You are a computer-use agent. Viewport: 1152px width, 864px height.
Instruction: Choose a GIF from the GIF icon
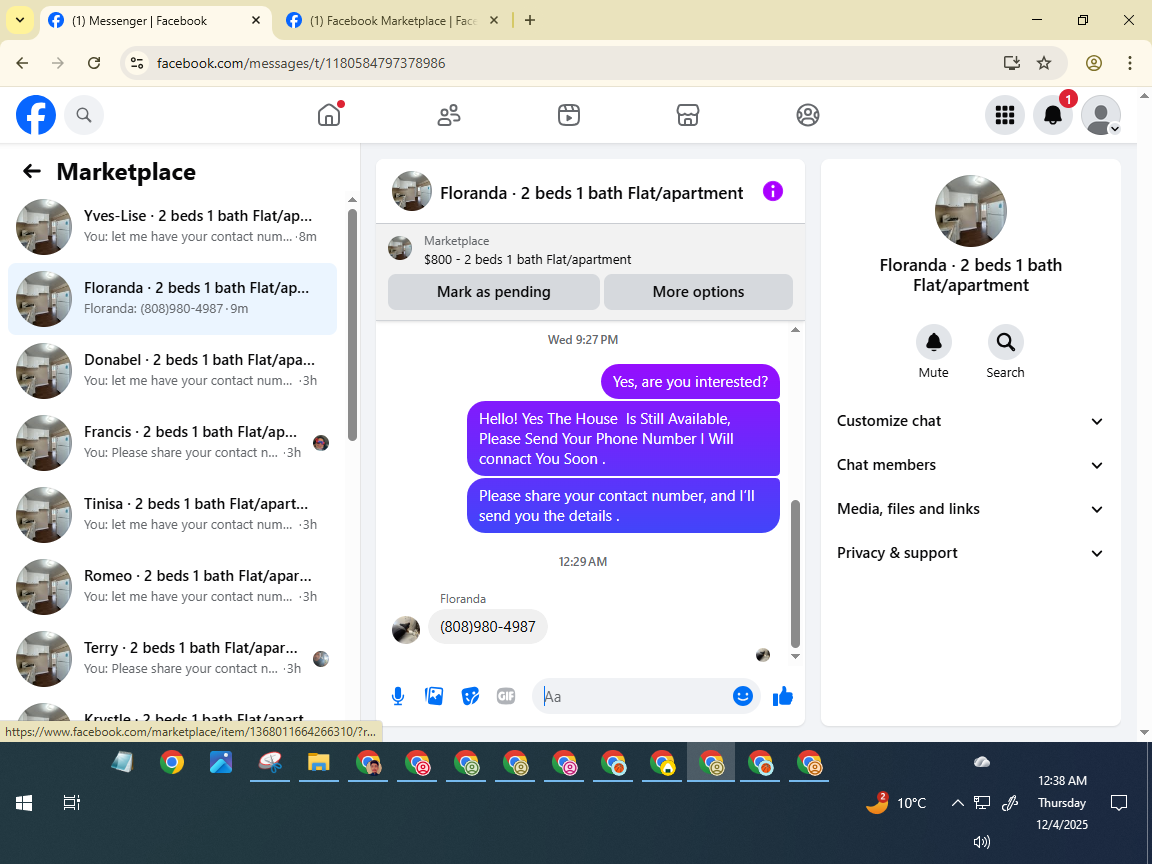pyautogui.click(x=506, y=696)
